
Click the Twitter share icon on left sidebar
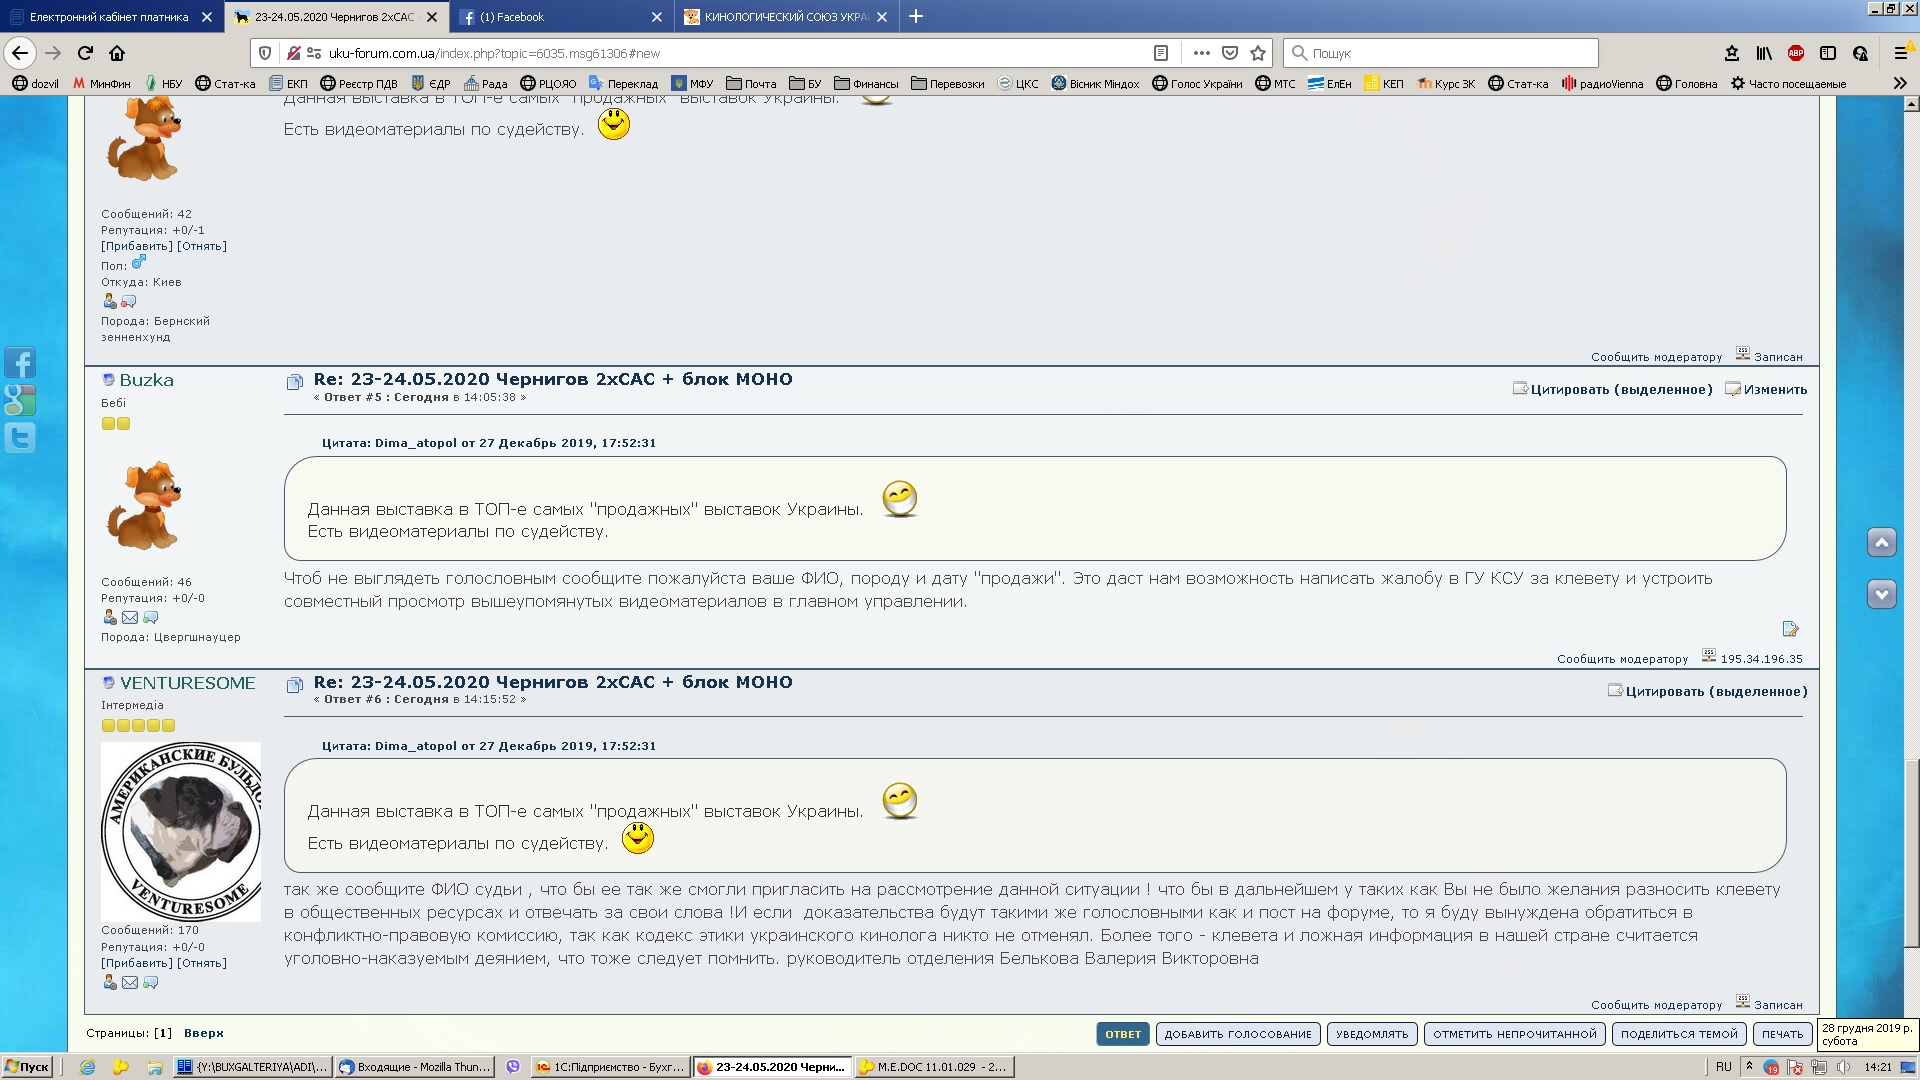[x=20, y=438]
